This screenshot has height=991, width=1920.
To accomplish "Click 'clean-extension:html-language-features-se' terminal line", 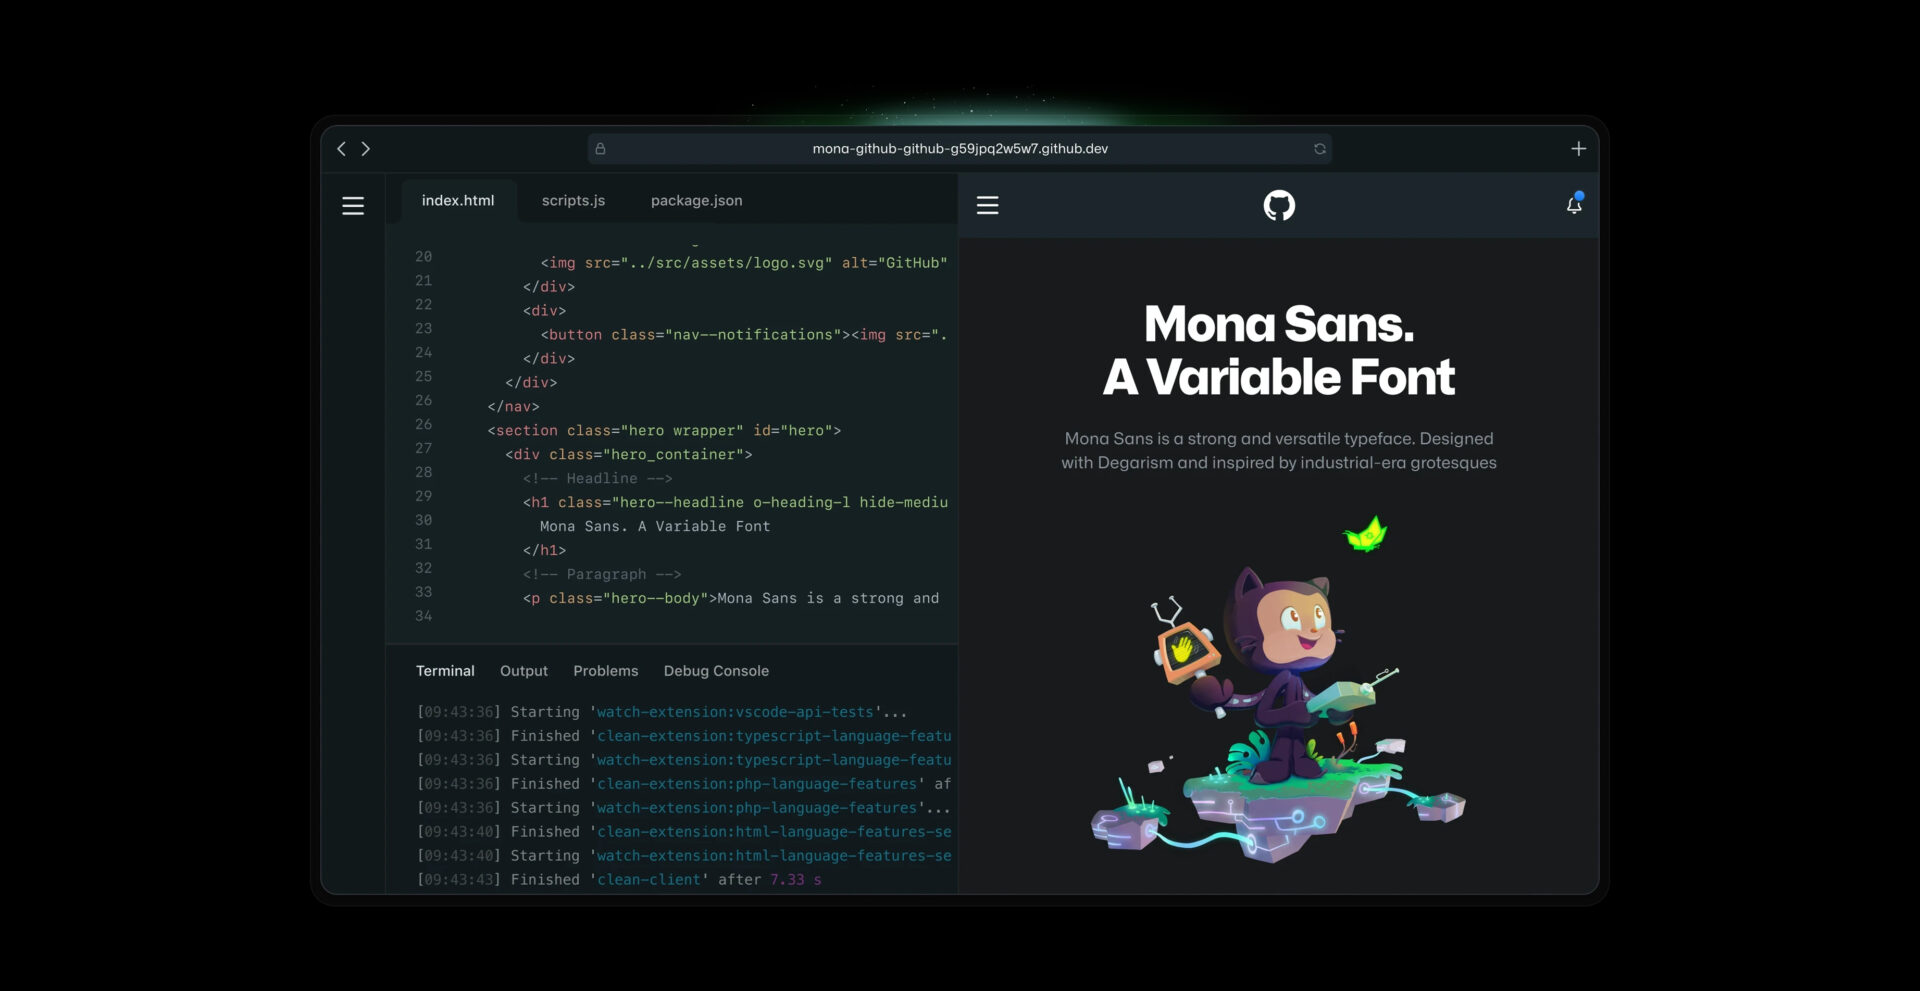I will (684, 832).
